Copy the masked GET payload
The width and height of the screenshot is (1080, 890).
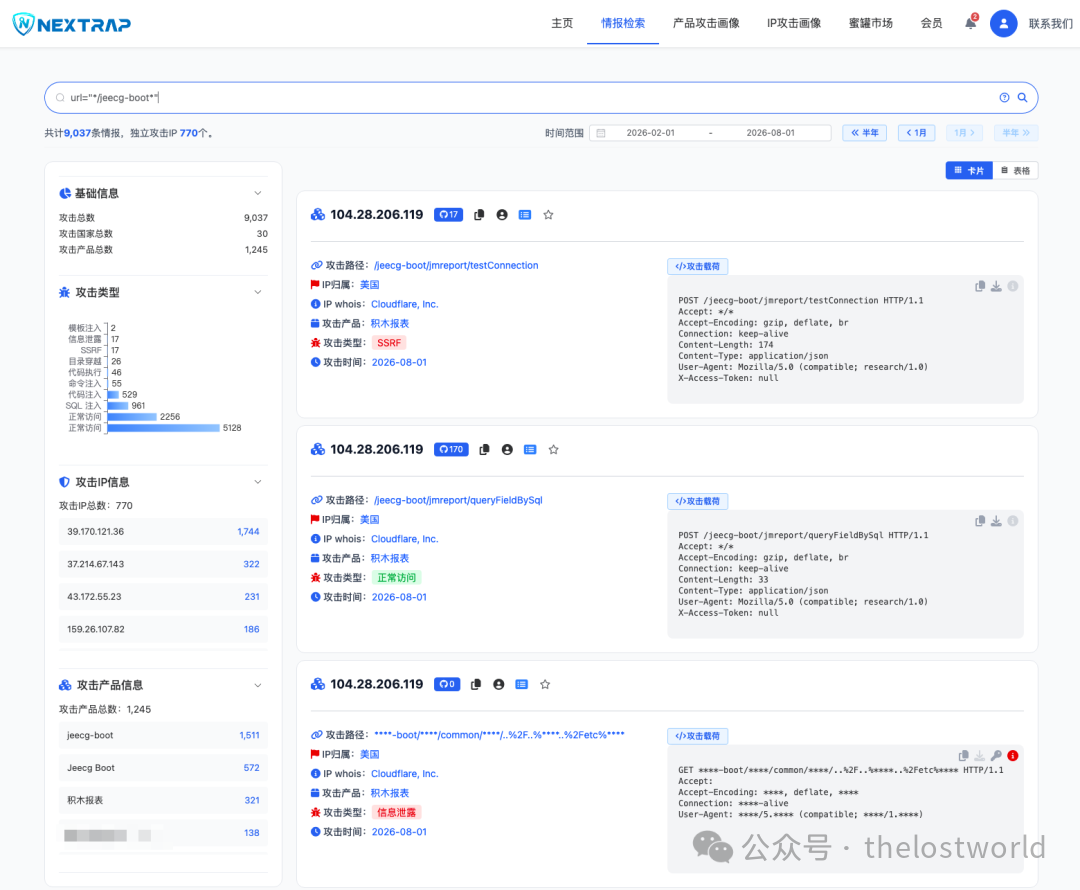[964, 756]
